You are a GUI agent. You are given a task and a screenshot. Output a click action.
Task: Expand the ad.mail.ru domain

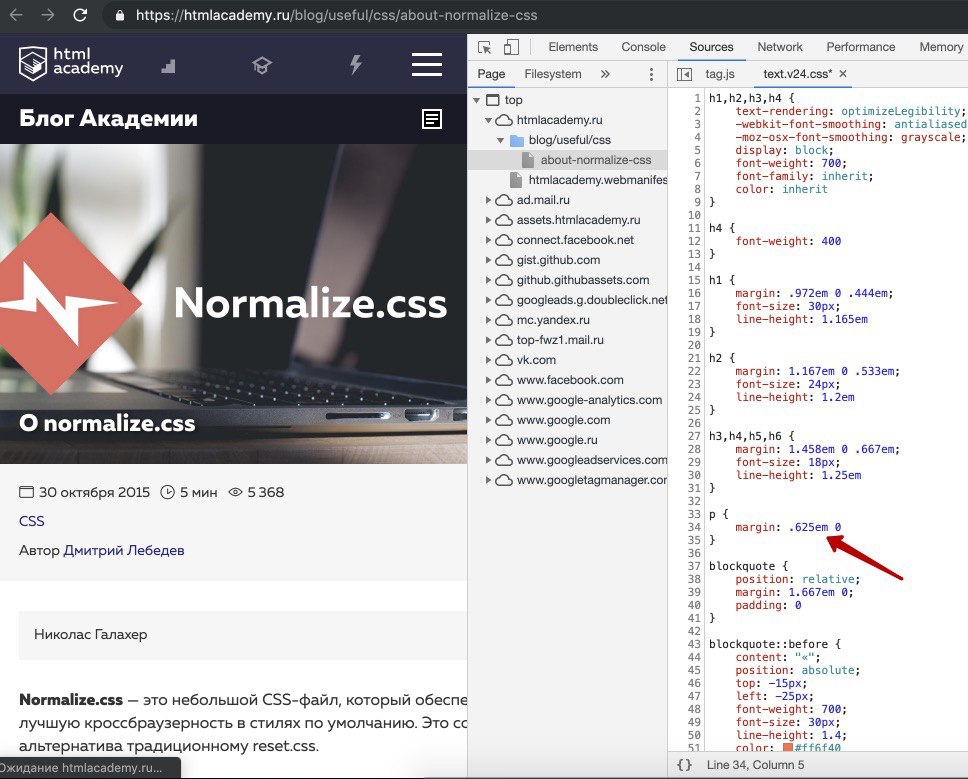488,200
